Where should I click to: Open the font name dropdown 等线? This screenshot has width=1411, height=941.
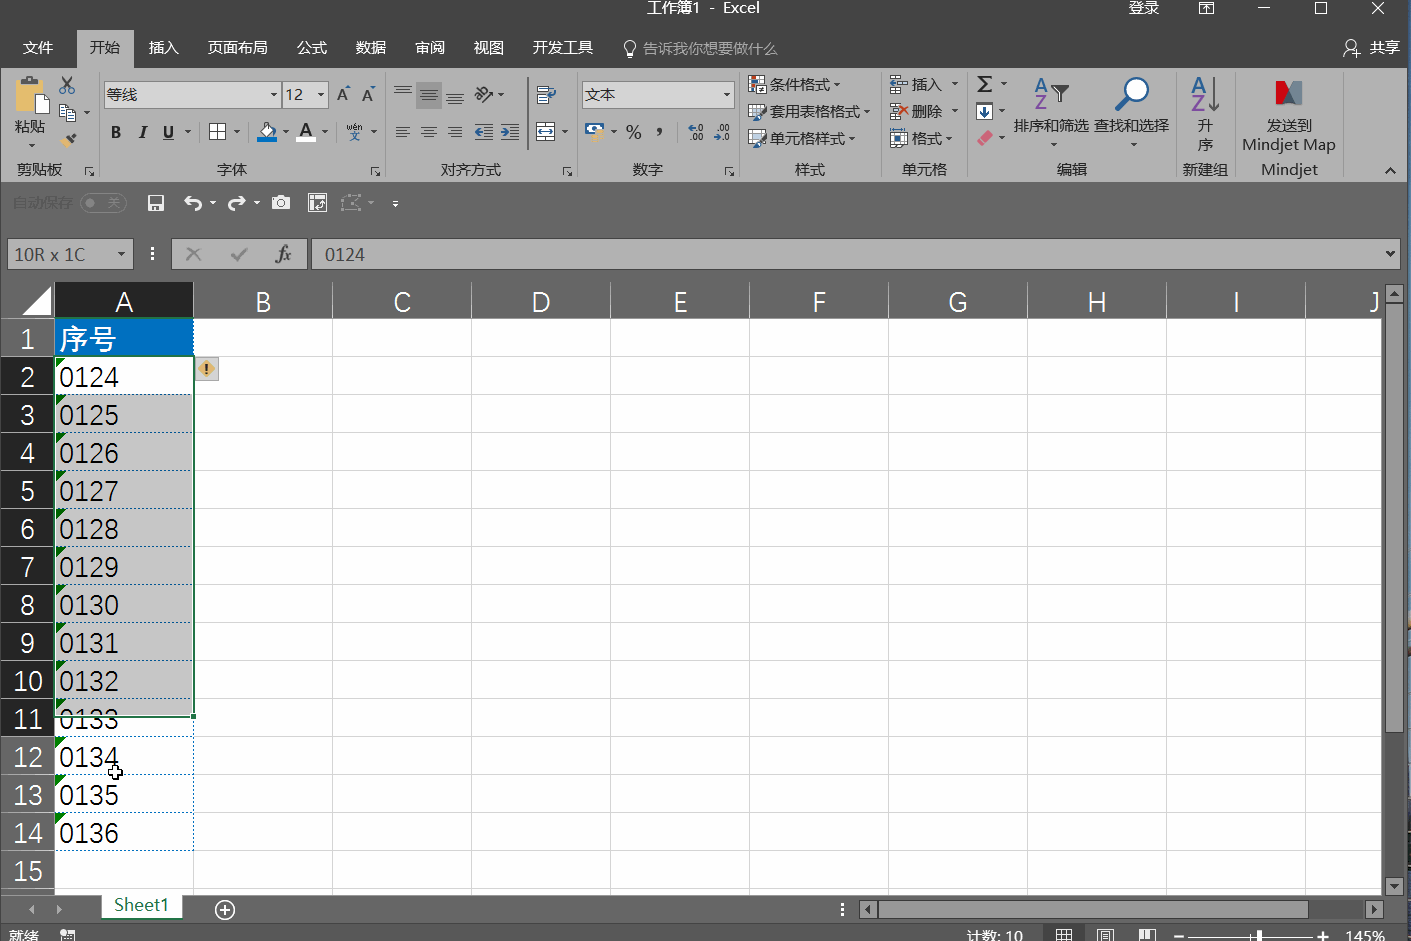(273, 95)
